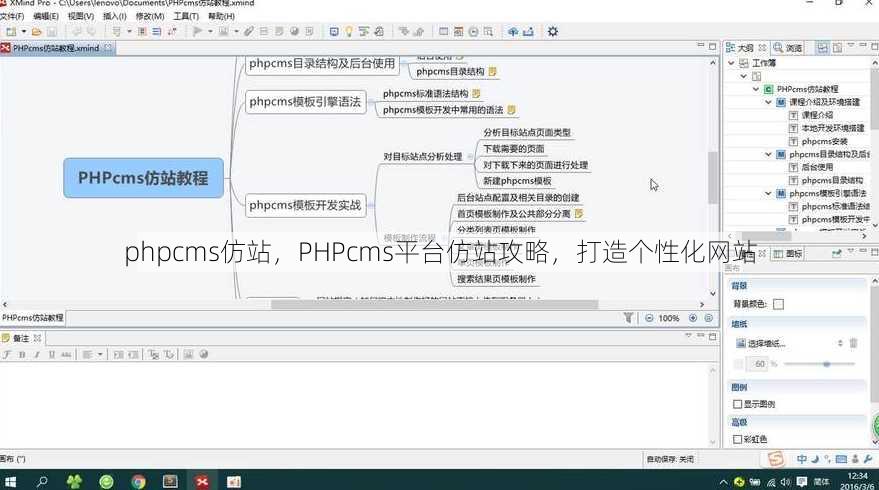This screenshot has height=490, width=879.
Task: Click the 背景颜色 color swatch
Action: [778, 304]
